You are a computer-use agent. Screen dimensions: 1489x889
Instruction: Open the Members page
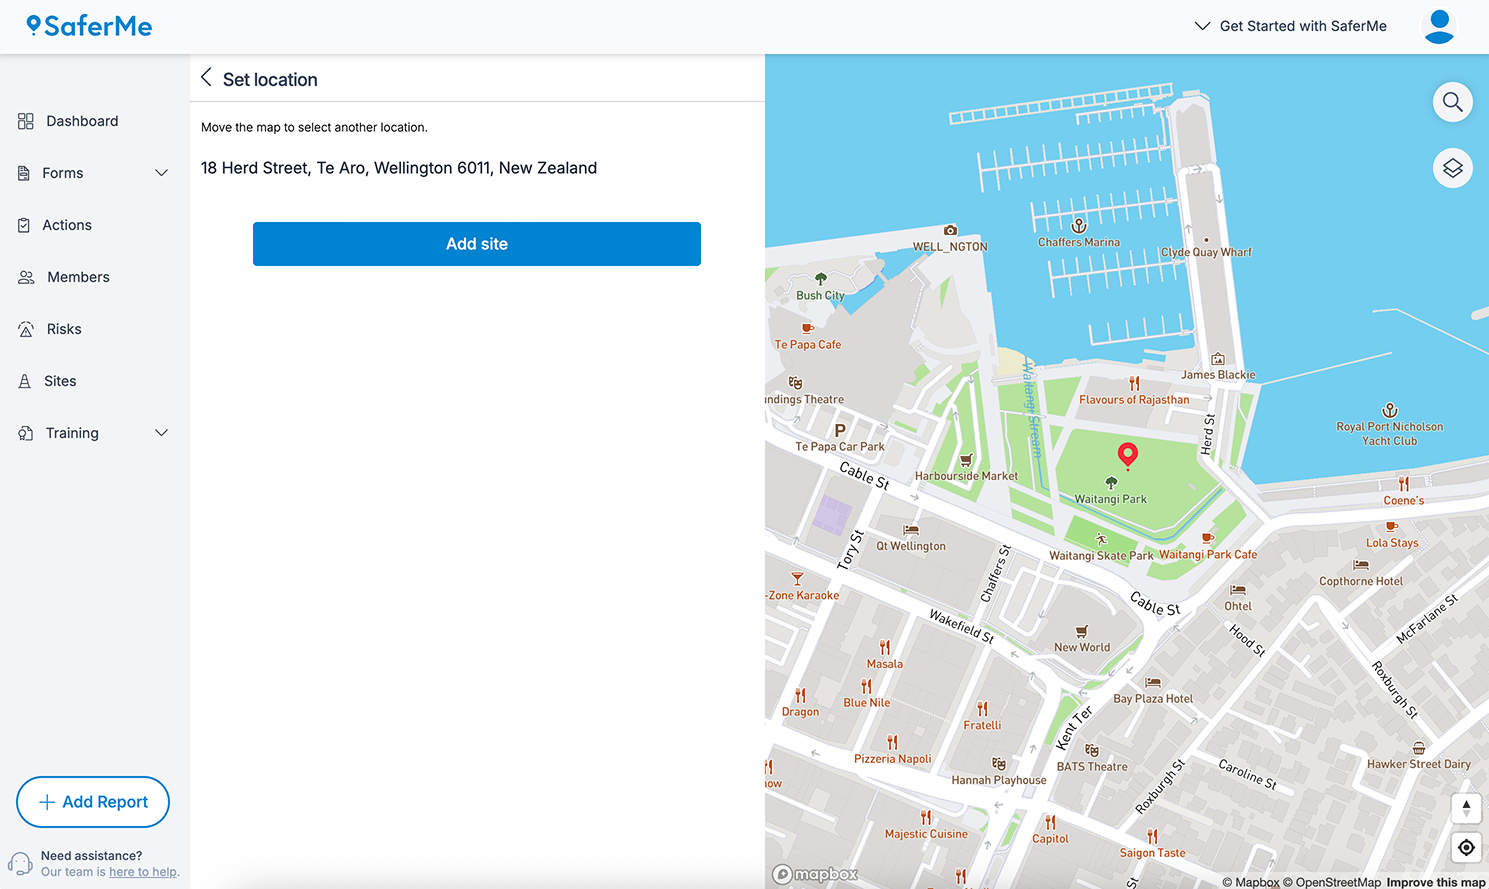[x=78, y=277]
